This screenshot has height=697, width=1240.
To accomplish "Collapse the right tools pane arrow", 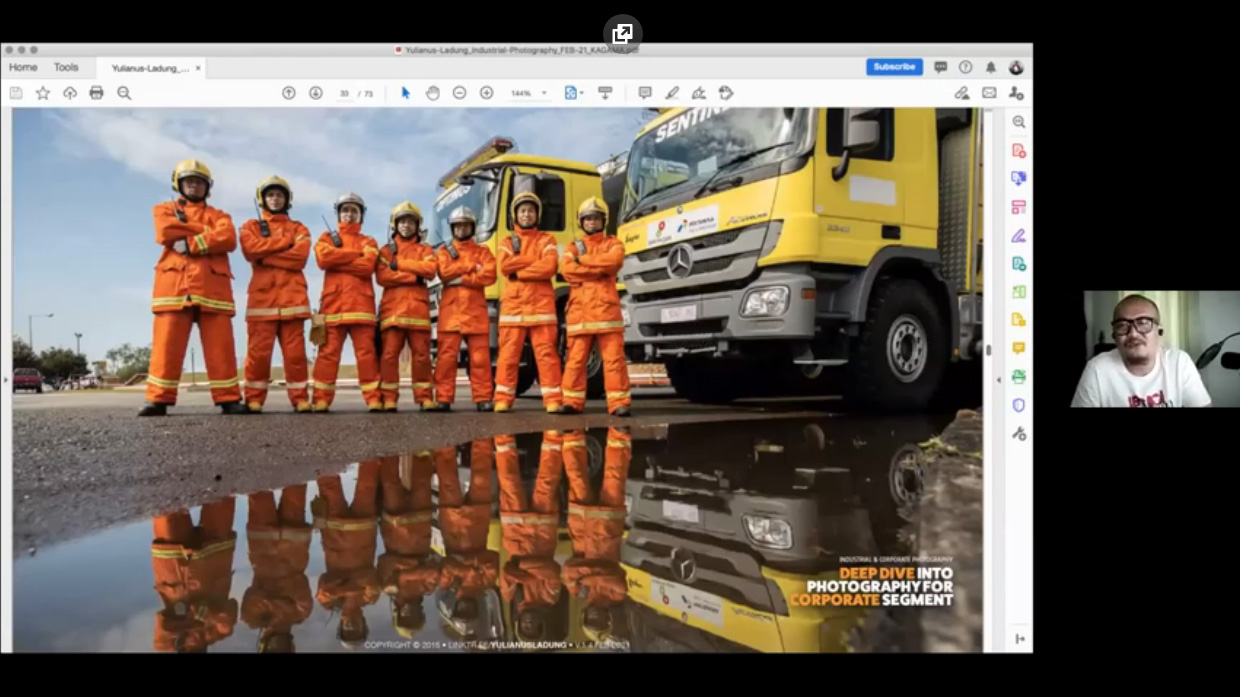I will tap(998, 380).
